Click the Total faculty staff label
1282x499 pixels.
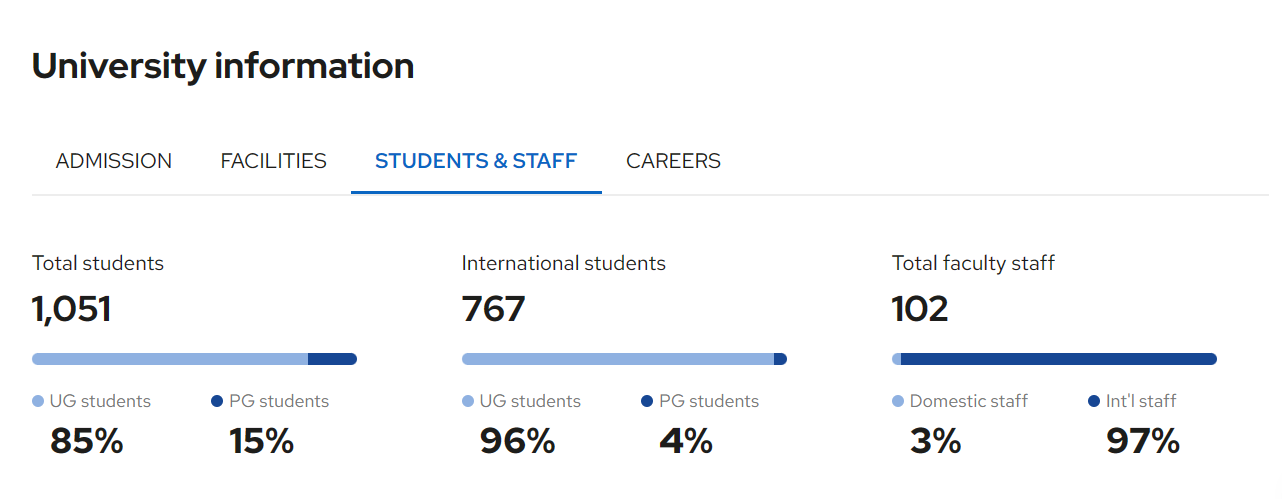click(x=973, y=264)
